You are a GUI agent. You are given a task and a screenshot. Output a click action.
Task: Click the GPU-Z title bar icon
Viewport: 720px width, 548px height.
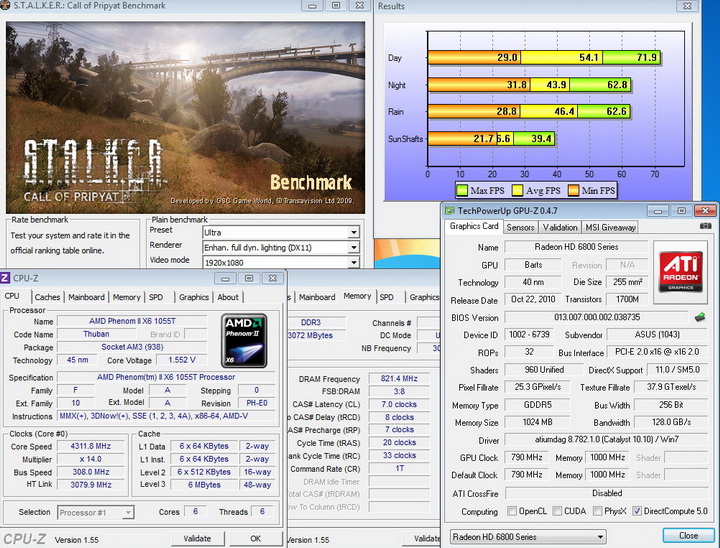[450, 211]
